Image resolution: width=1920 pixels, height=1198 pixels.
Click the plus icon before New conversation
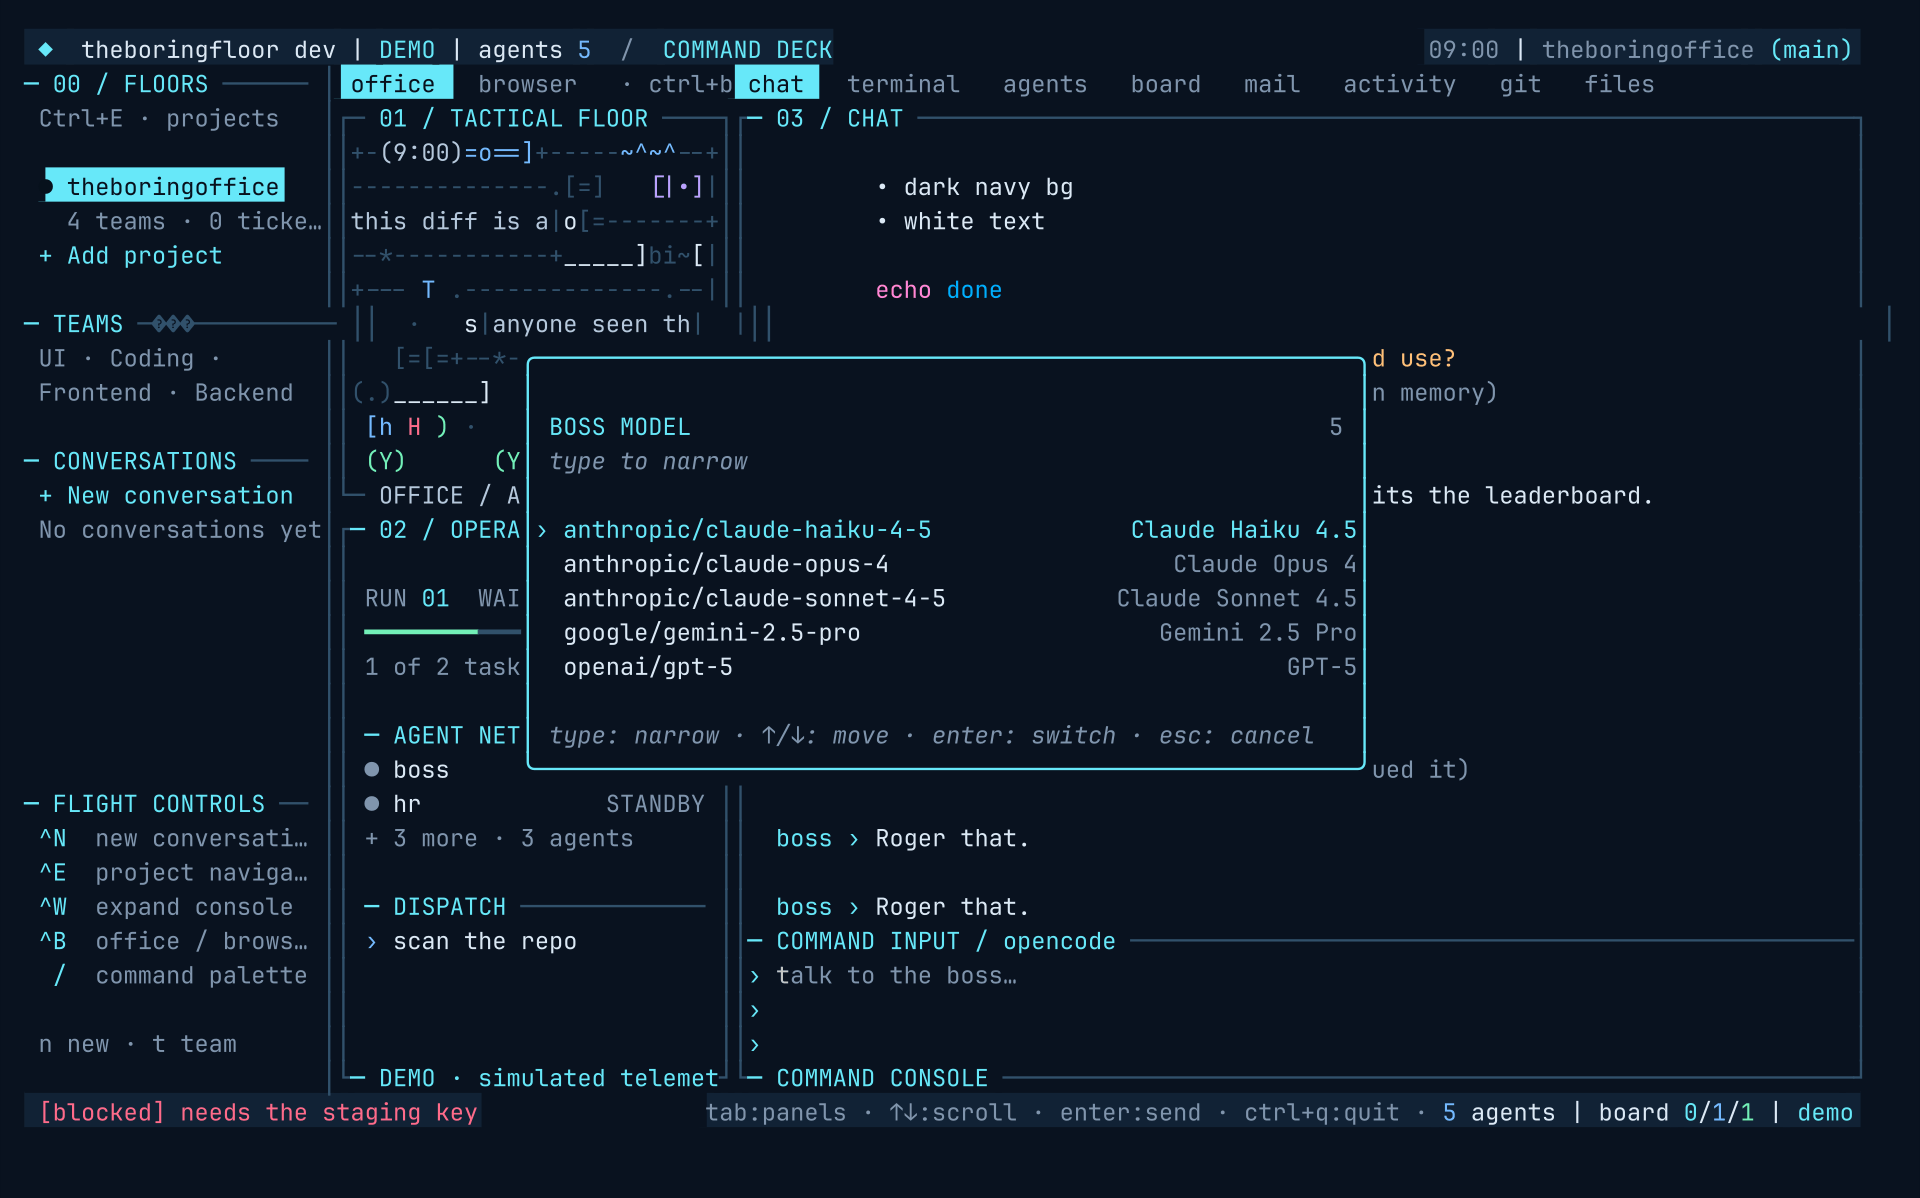pyautogui.click(x=45, y=496)
